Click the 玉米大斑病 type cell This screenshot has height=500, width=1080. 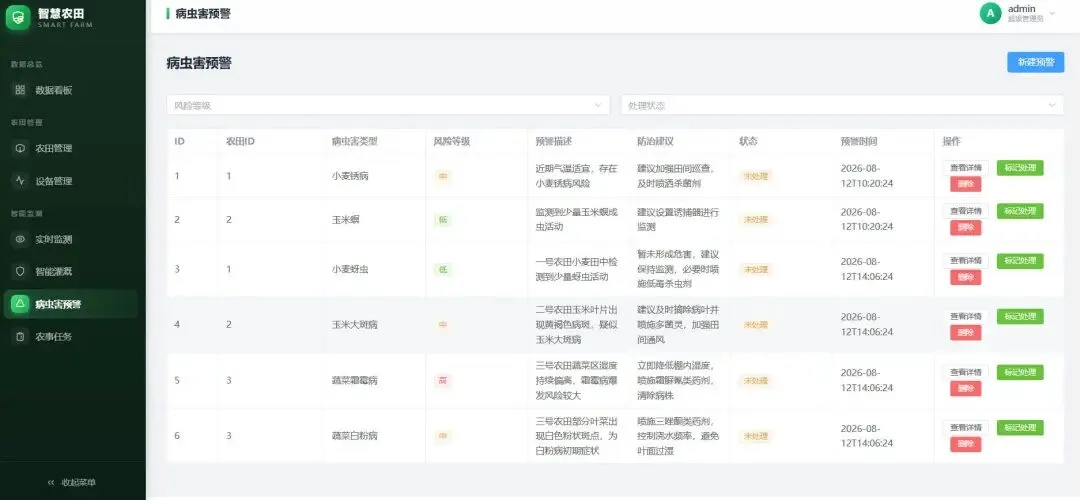click(355, 324)
